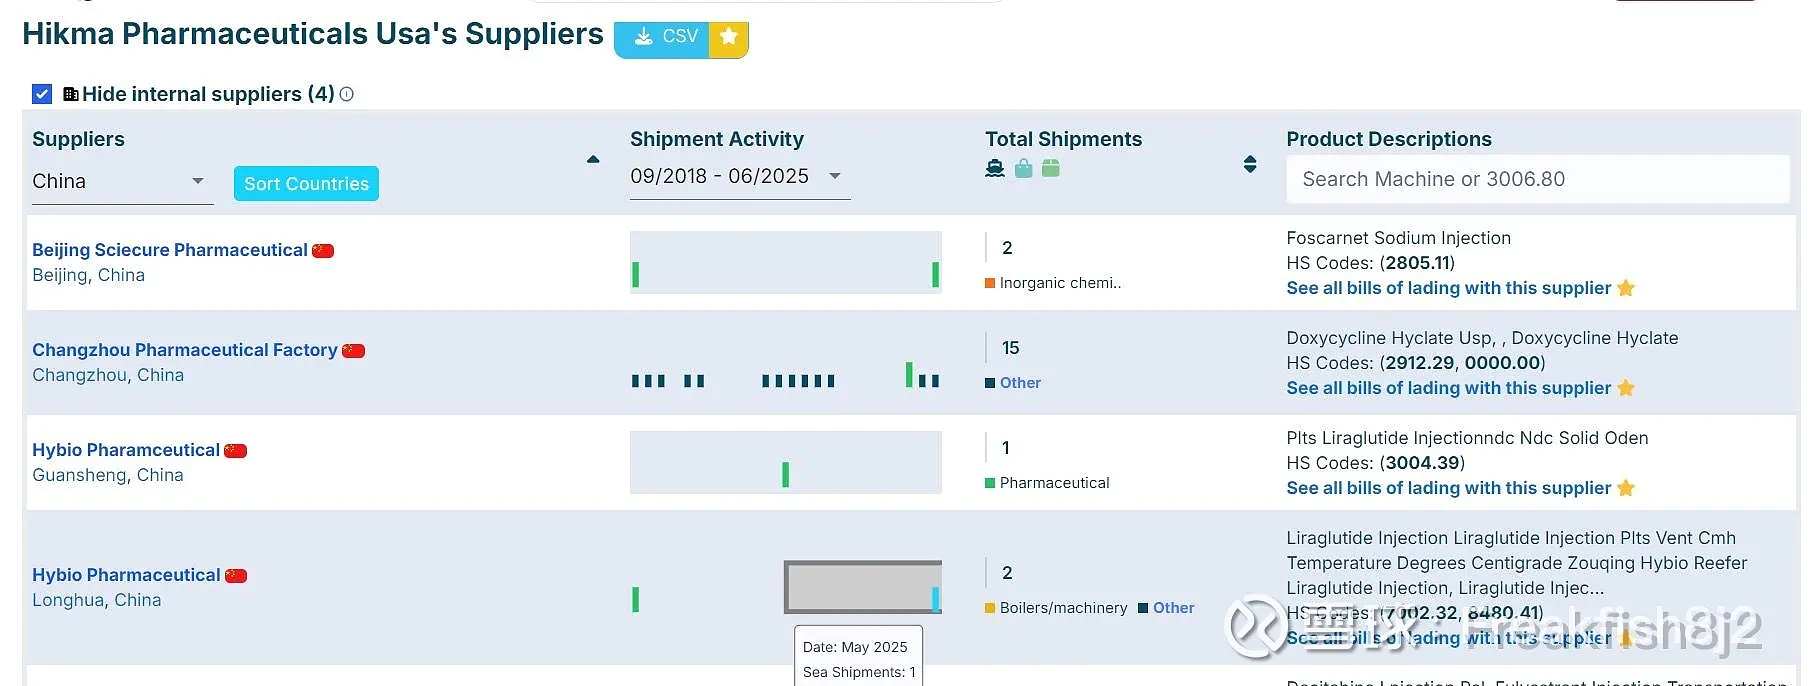Click Pharmaceutical category label in Hybio row

pyautogui.click(x=1054, y=483)
